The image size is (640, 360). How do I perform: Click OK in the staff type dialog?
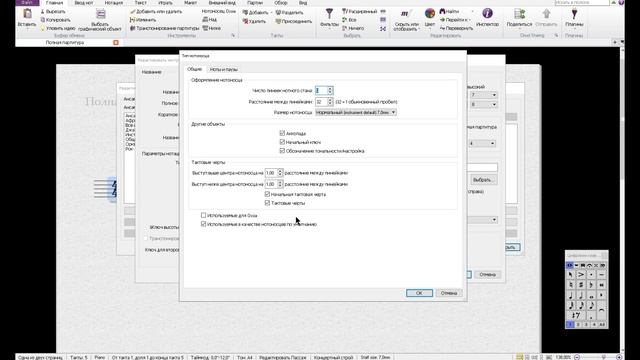(419, 293)
